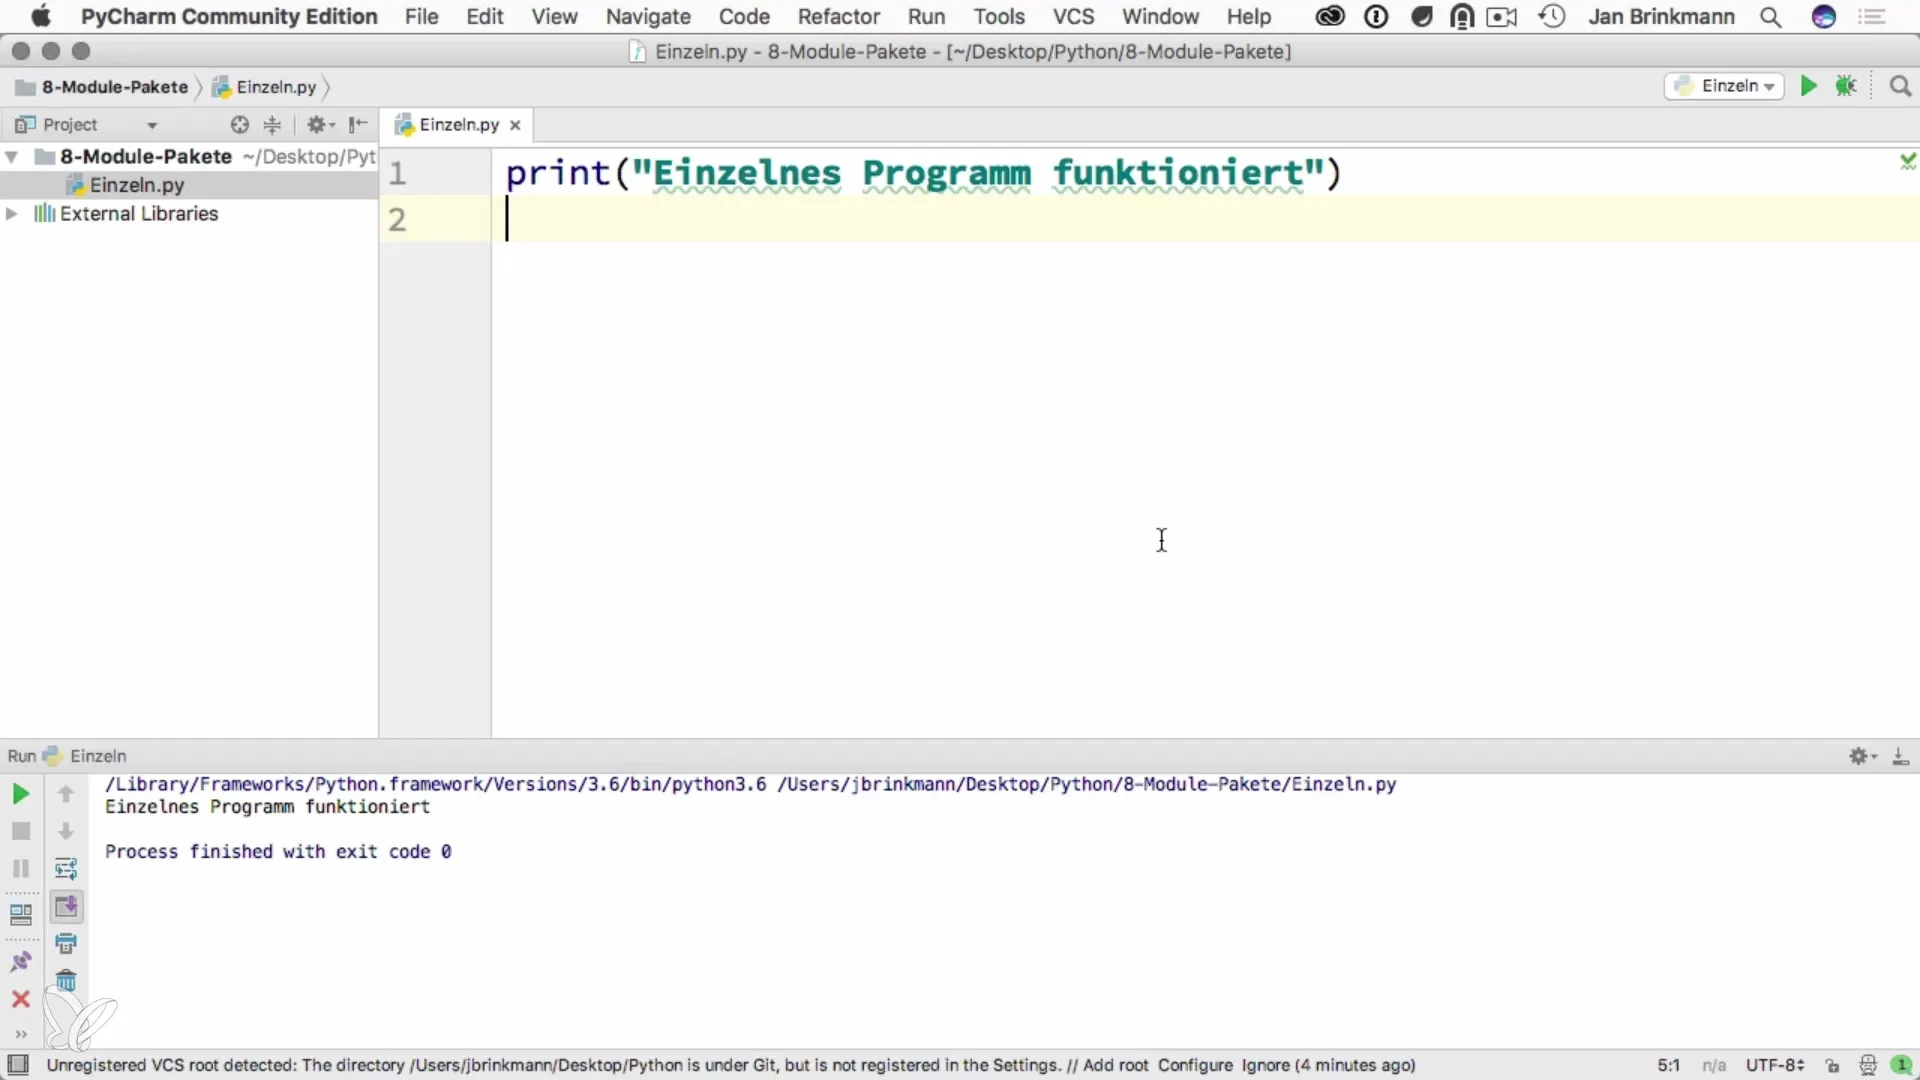Click the Restore Layout icon
1920x1080 pixels.
[20, 914]
